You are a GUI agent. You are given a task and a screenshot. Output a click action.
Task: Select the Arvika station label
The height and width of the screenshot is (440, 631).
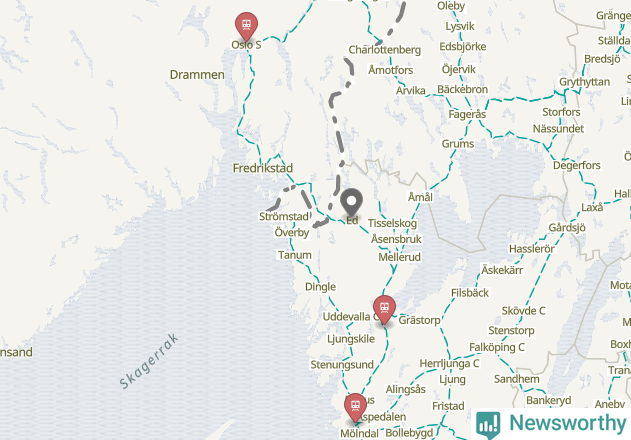[x=410, y=90]
